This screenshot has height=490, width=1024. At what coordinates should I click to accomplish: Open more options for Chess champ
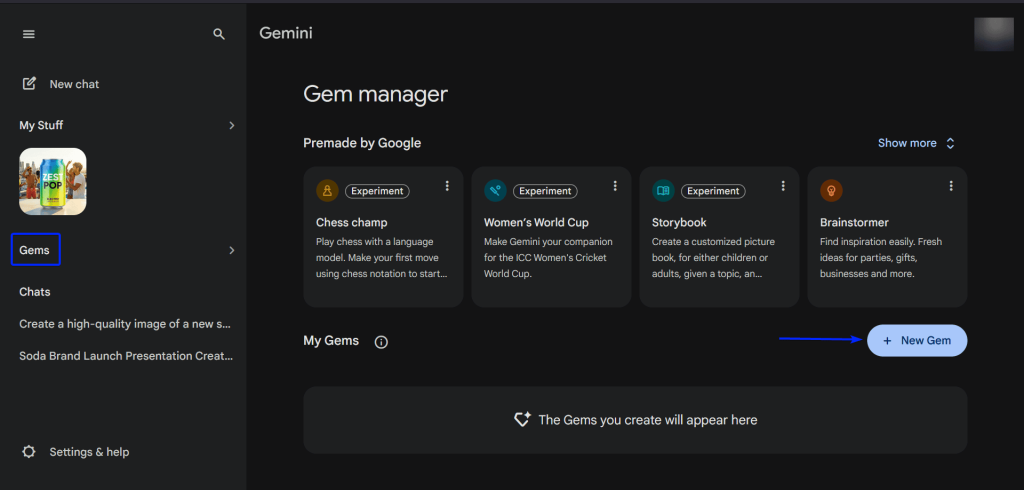(x=447, y=186)
